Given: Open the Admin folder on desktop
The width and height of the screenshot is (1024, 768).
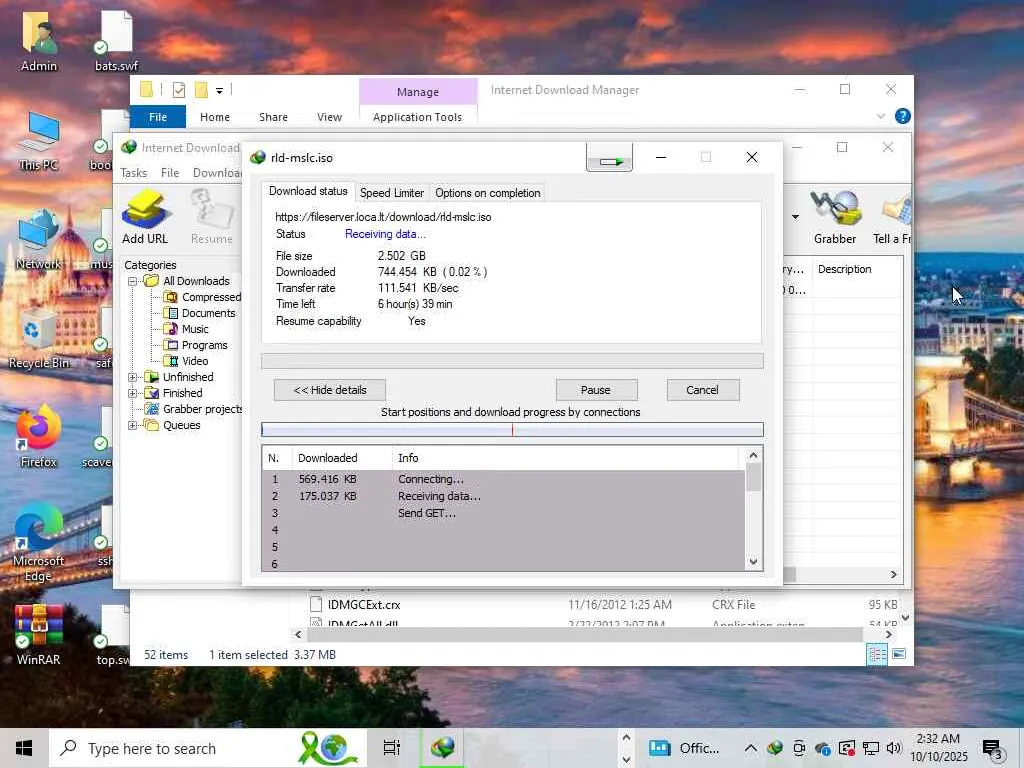Looking at the screenshot, I should click(39, 43).
